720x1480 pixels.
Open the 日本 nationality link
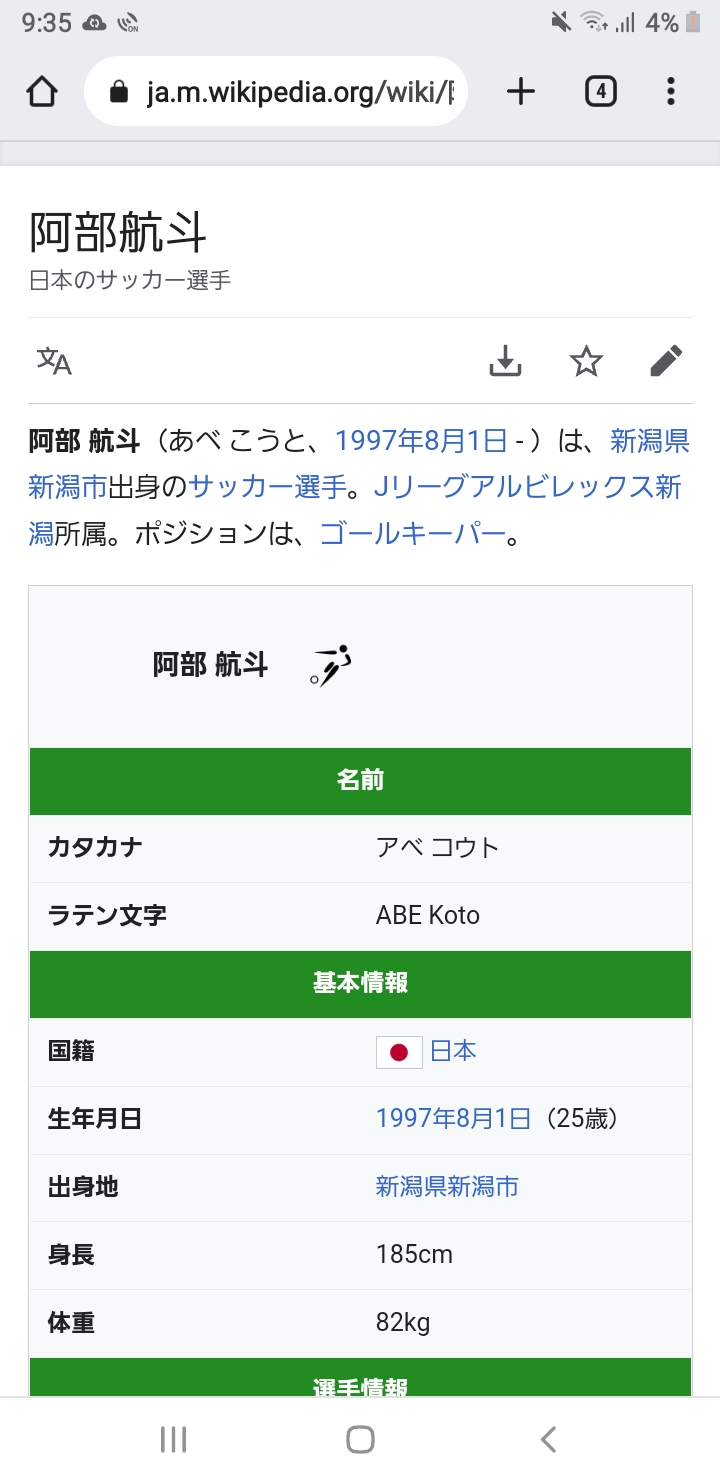453,1051
